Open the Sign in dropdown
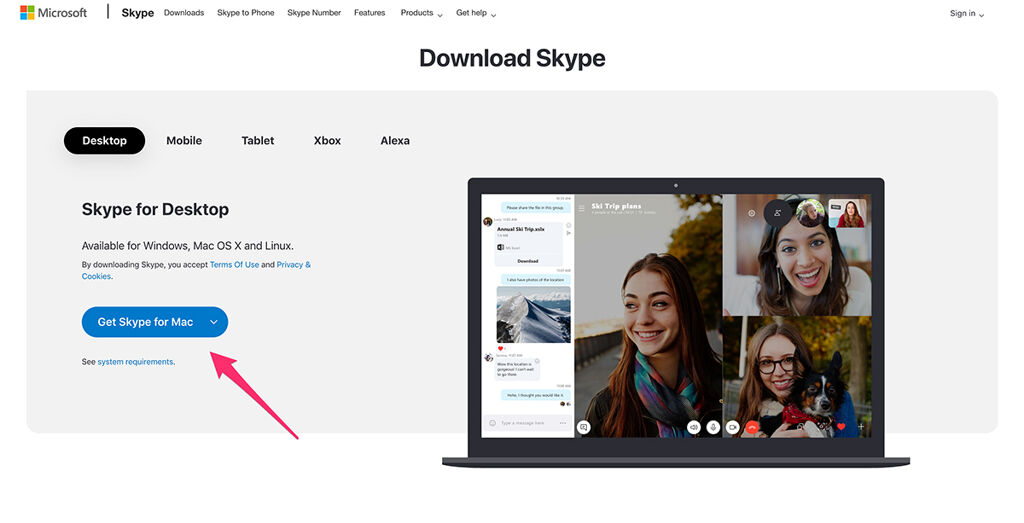The image size is (1024, 523). click(x=967, y=14)
